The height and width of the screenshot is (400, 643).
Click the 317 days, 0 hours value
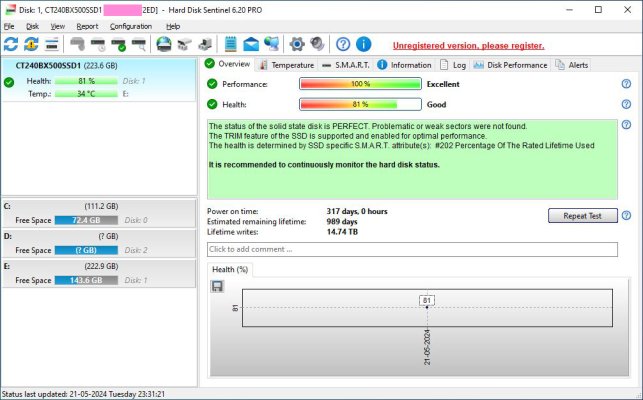[357, 211]
